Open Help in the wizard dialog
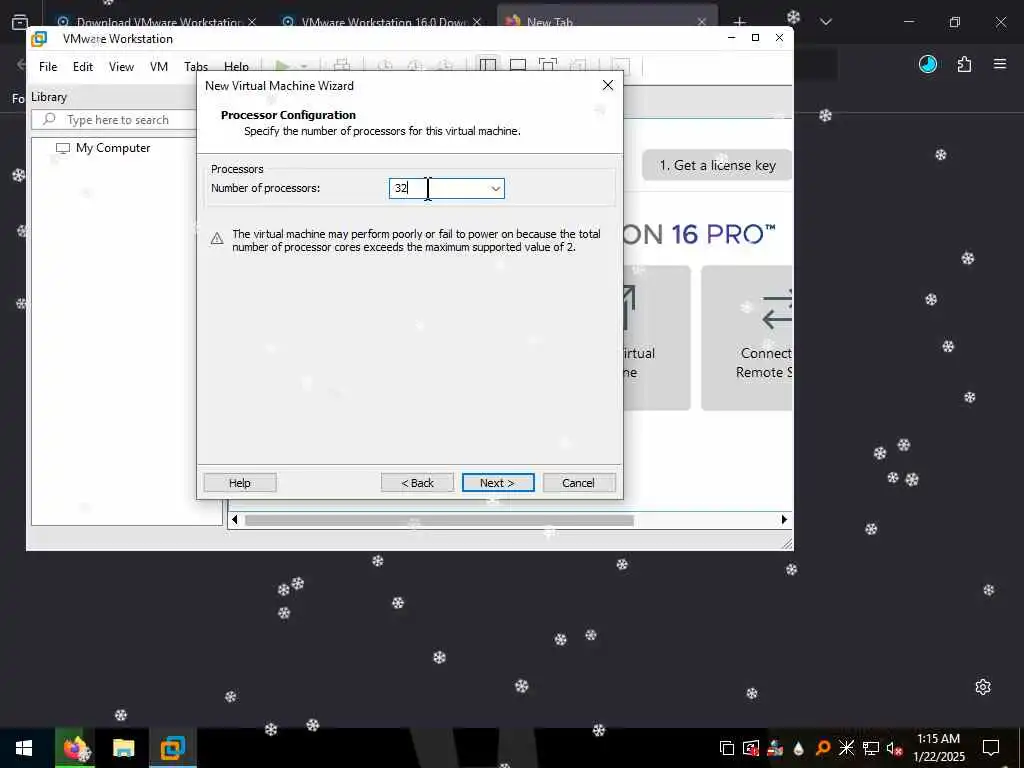 coord(240,483)
